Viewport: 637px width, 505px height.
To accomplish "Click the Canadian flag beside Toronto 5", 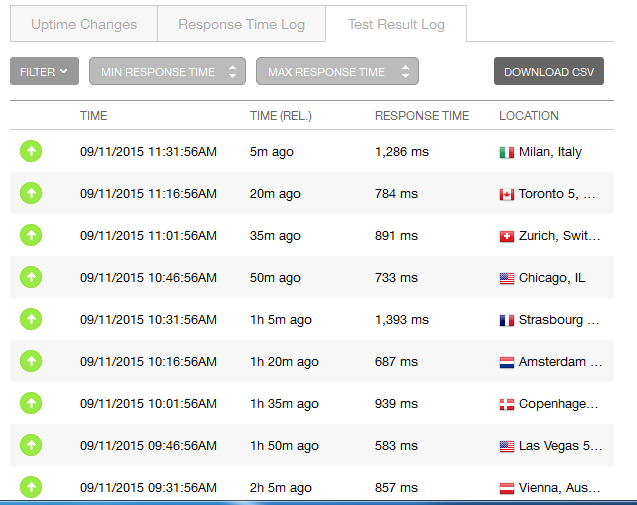I will click(x=507, y=195).
